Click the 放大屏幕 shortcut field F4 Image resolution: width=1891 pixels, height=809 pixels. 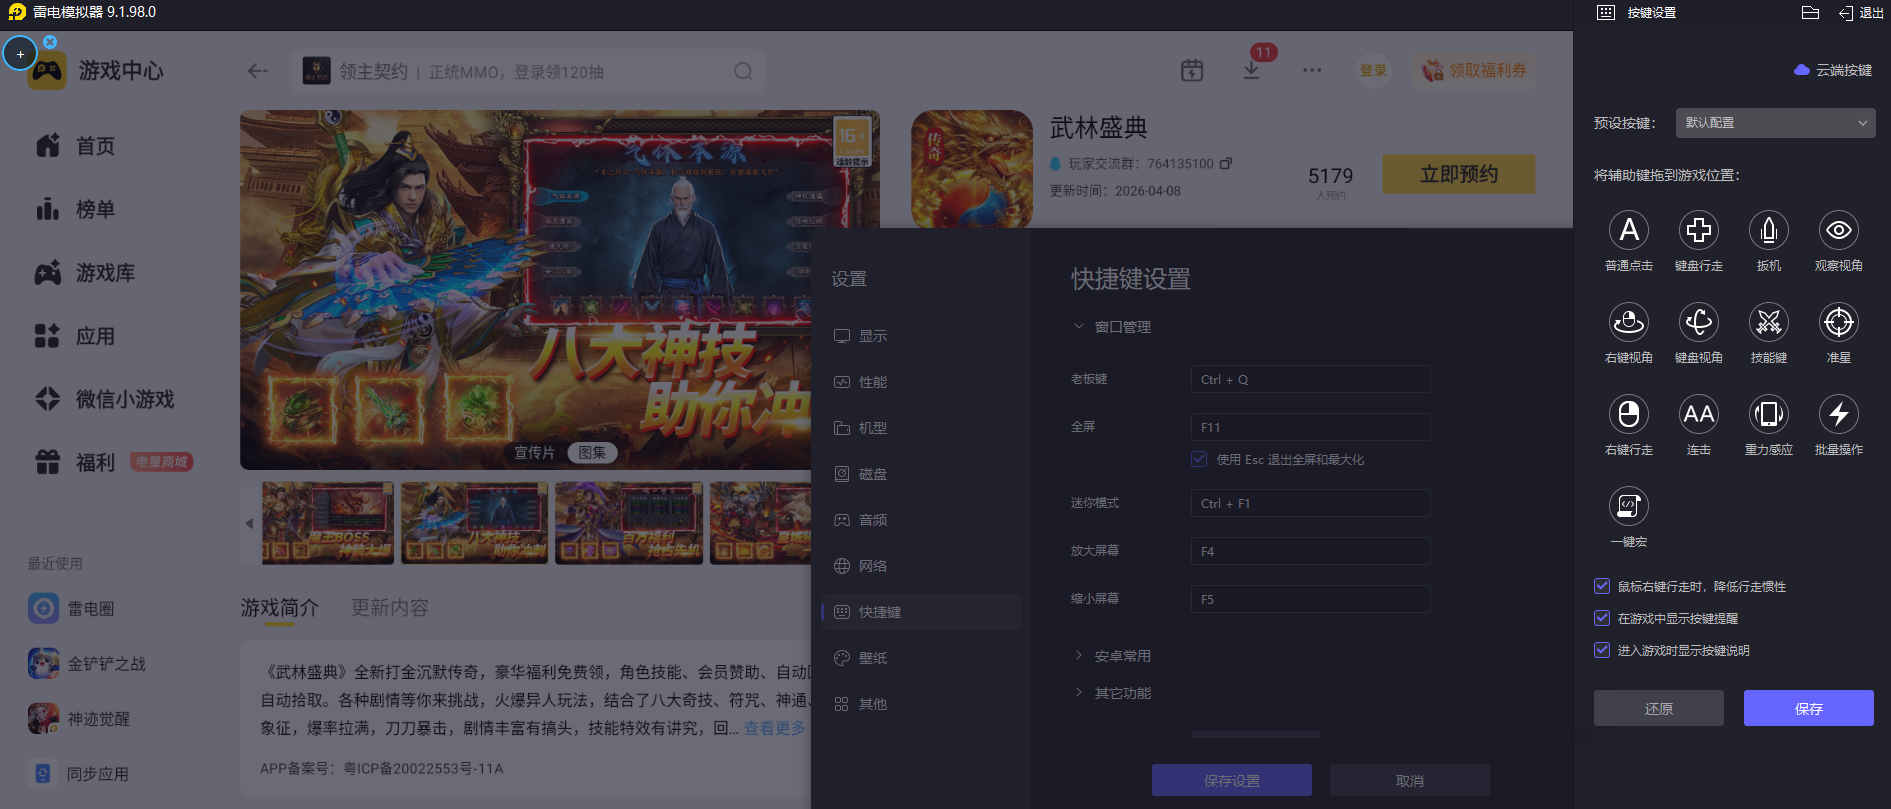point(1310,552)
